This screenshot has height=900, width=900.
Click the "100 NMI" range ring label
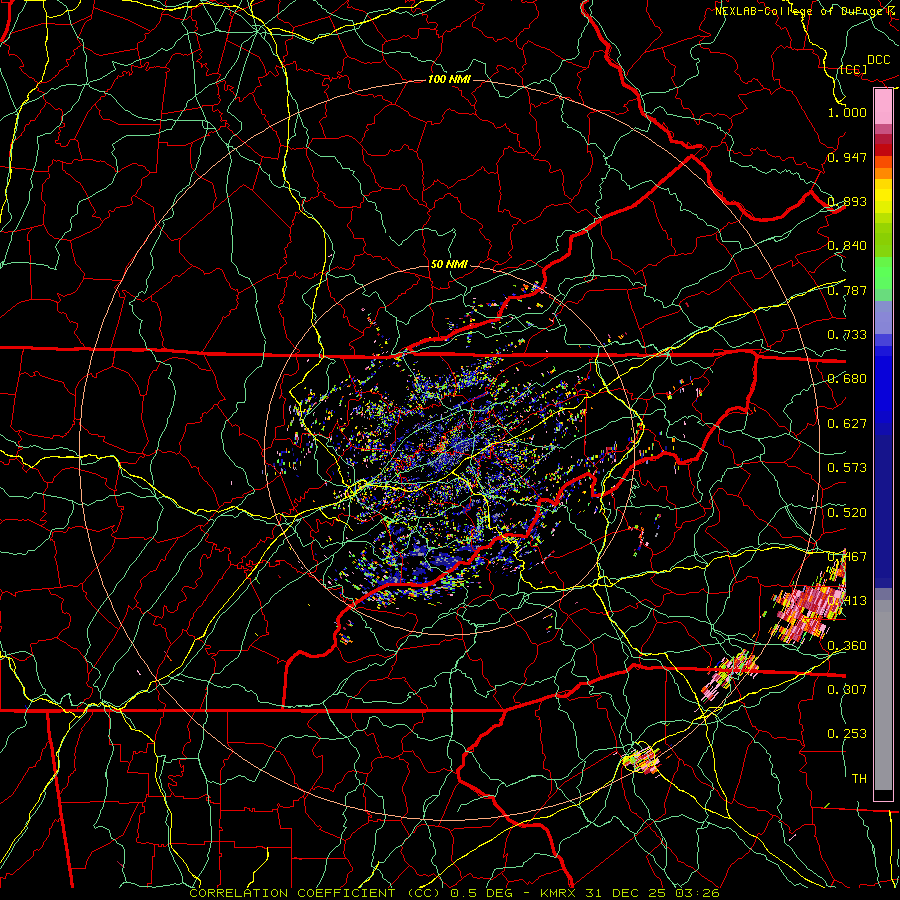[449, 79]
